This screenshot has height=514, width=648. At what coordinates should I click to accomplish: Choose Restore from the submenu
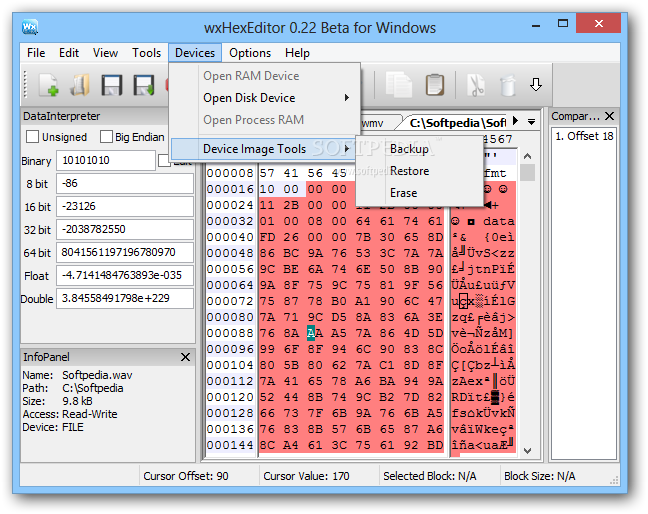pyautogui.click(x=419, y=171)
